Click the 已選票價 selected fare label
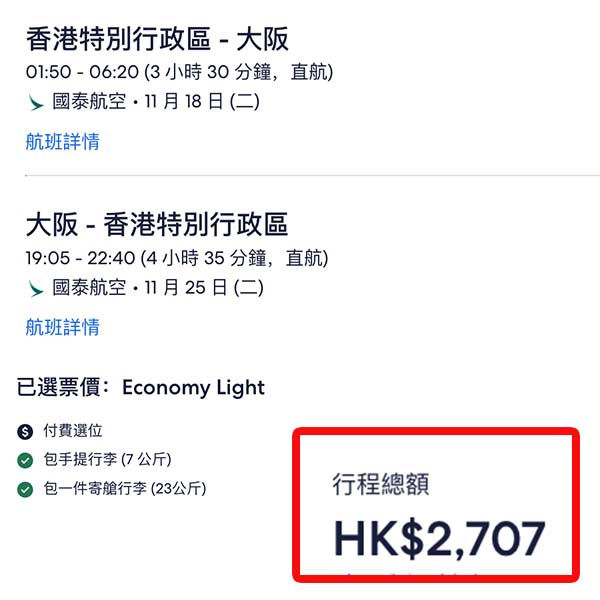The height and width of the screenshot is (600, 600). tap(63, 387)
